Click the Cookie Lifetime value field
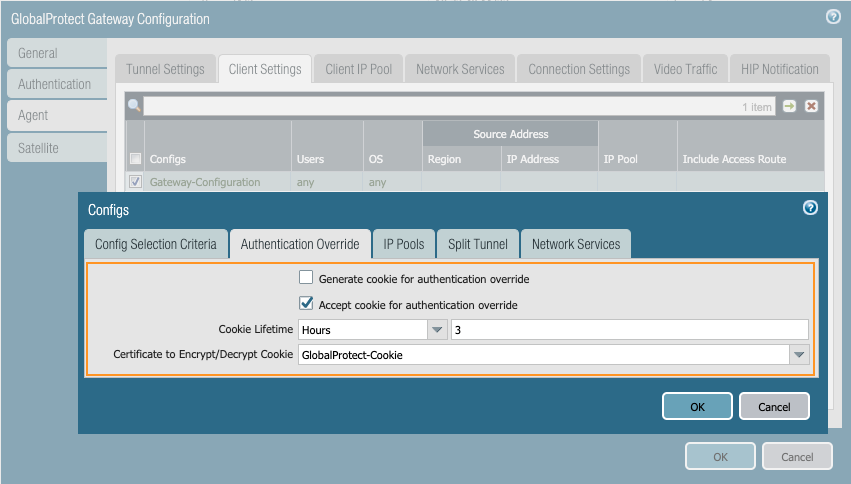This screenshot has height=484, width=851. (630, 330)
